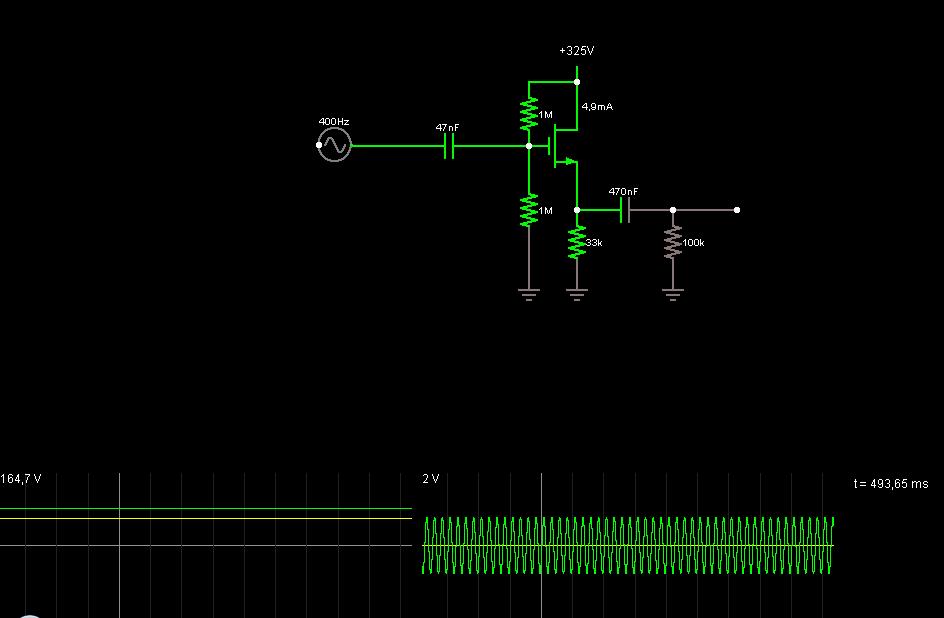
Task: Select the lower 1M resistor to ground
Action: [529, 210]
